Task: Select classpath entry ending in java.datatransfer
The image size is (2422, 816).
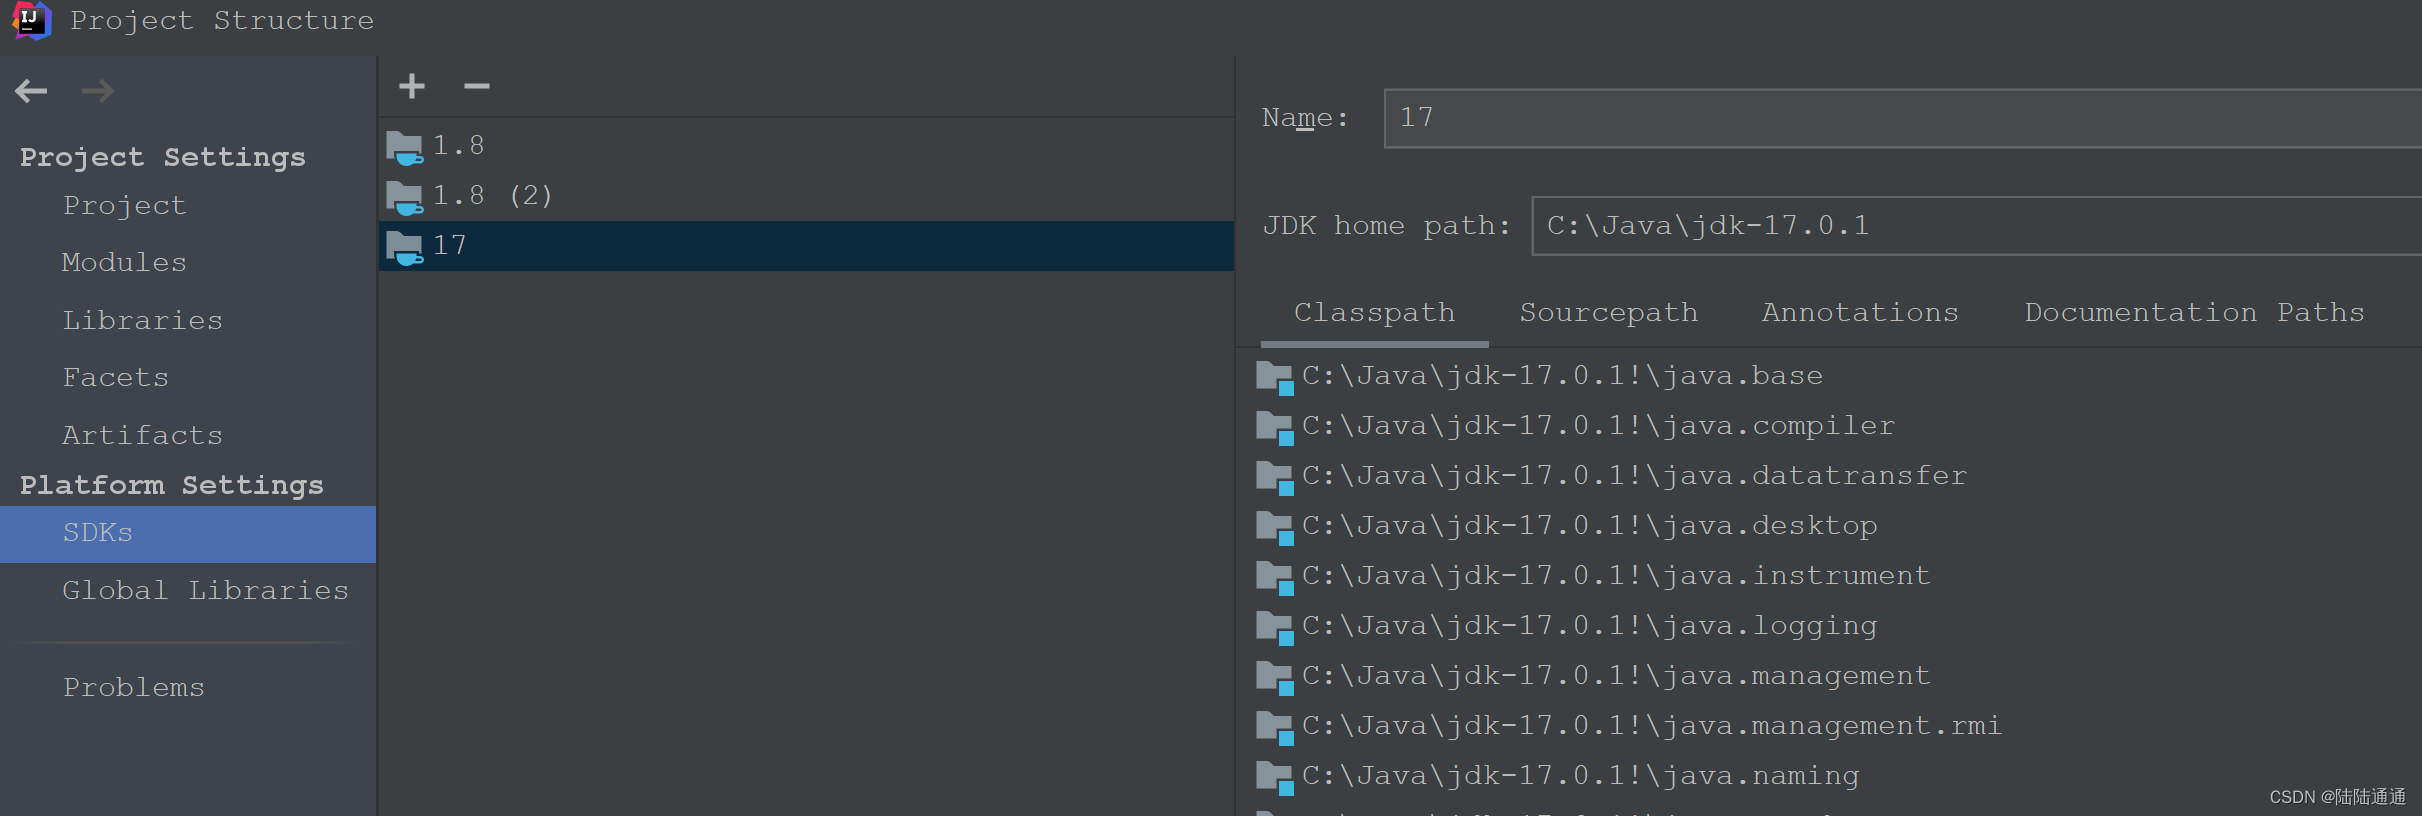Action: click(1635, 476)
